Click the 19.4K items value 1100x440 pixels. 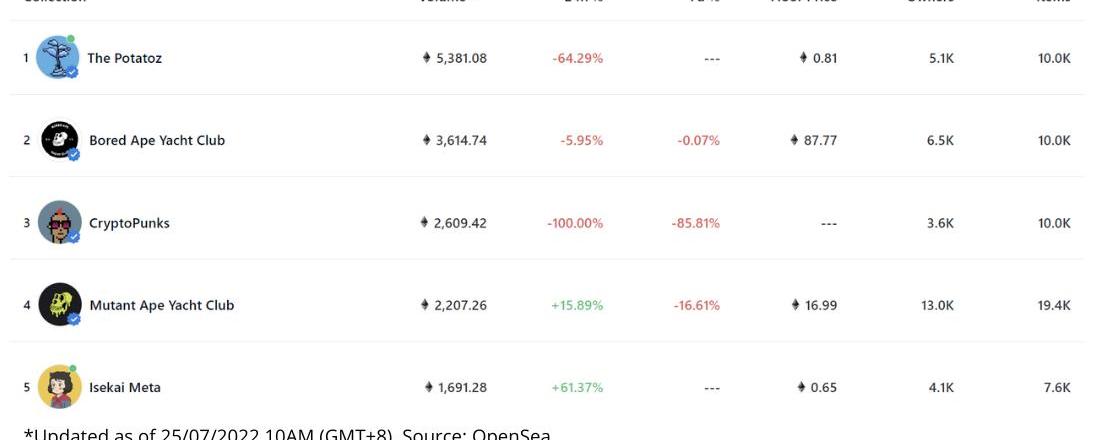[1054, 305]
